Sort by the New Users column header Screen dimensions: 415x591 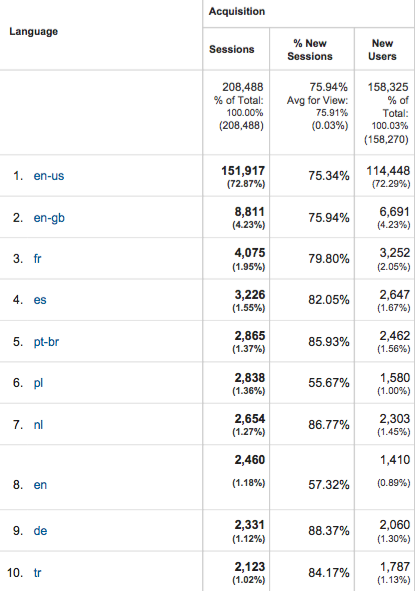click(382, 50)
